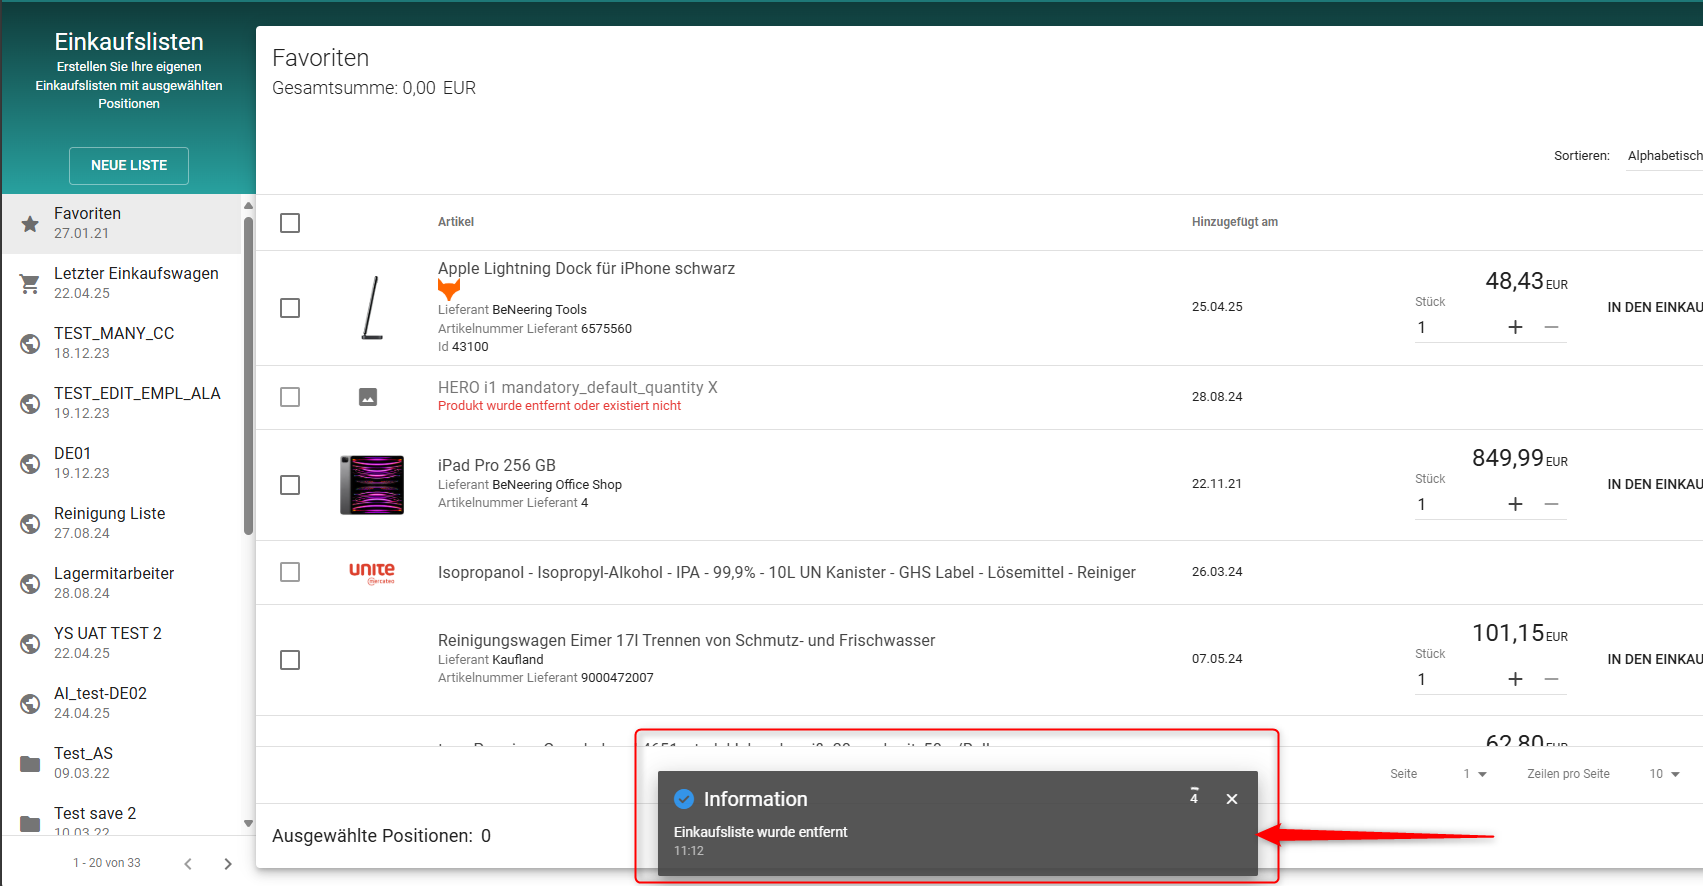The height and width of the screenshot is (886, 1703).
Task: Open the Isopropanol product title link
Action: (786, 572)
